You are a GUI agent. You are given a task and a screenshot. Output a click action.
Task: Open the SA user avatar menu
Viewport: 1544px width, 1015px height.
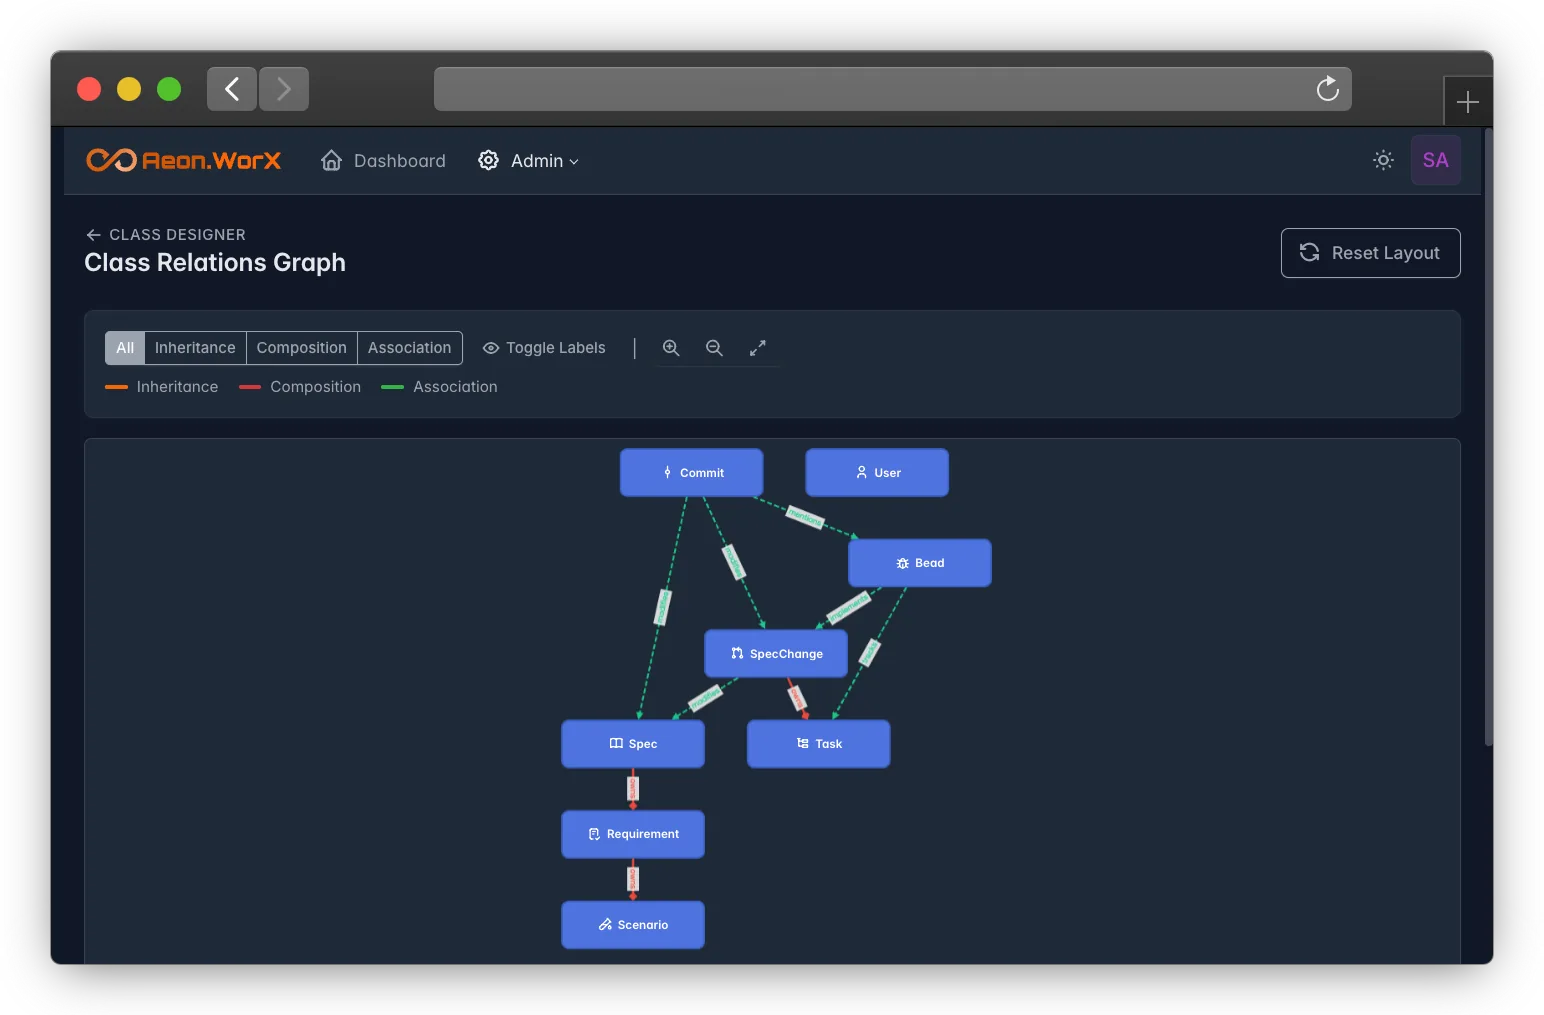point(1435,160)
